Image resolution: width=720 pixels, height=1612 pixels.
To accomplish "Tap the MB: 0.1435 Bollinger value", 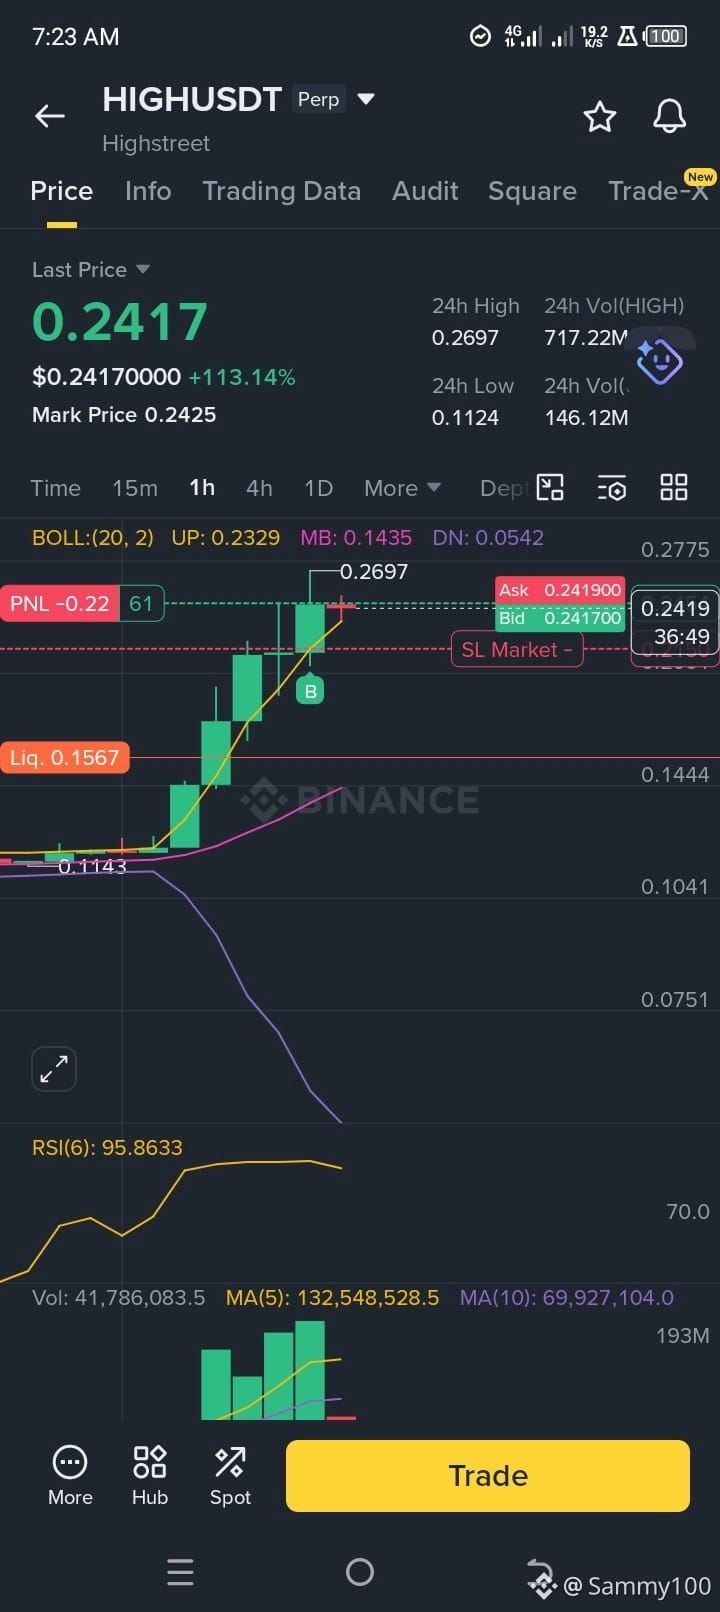I will [x=356, y=537].
